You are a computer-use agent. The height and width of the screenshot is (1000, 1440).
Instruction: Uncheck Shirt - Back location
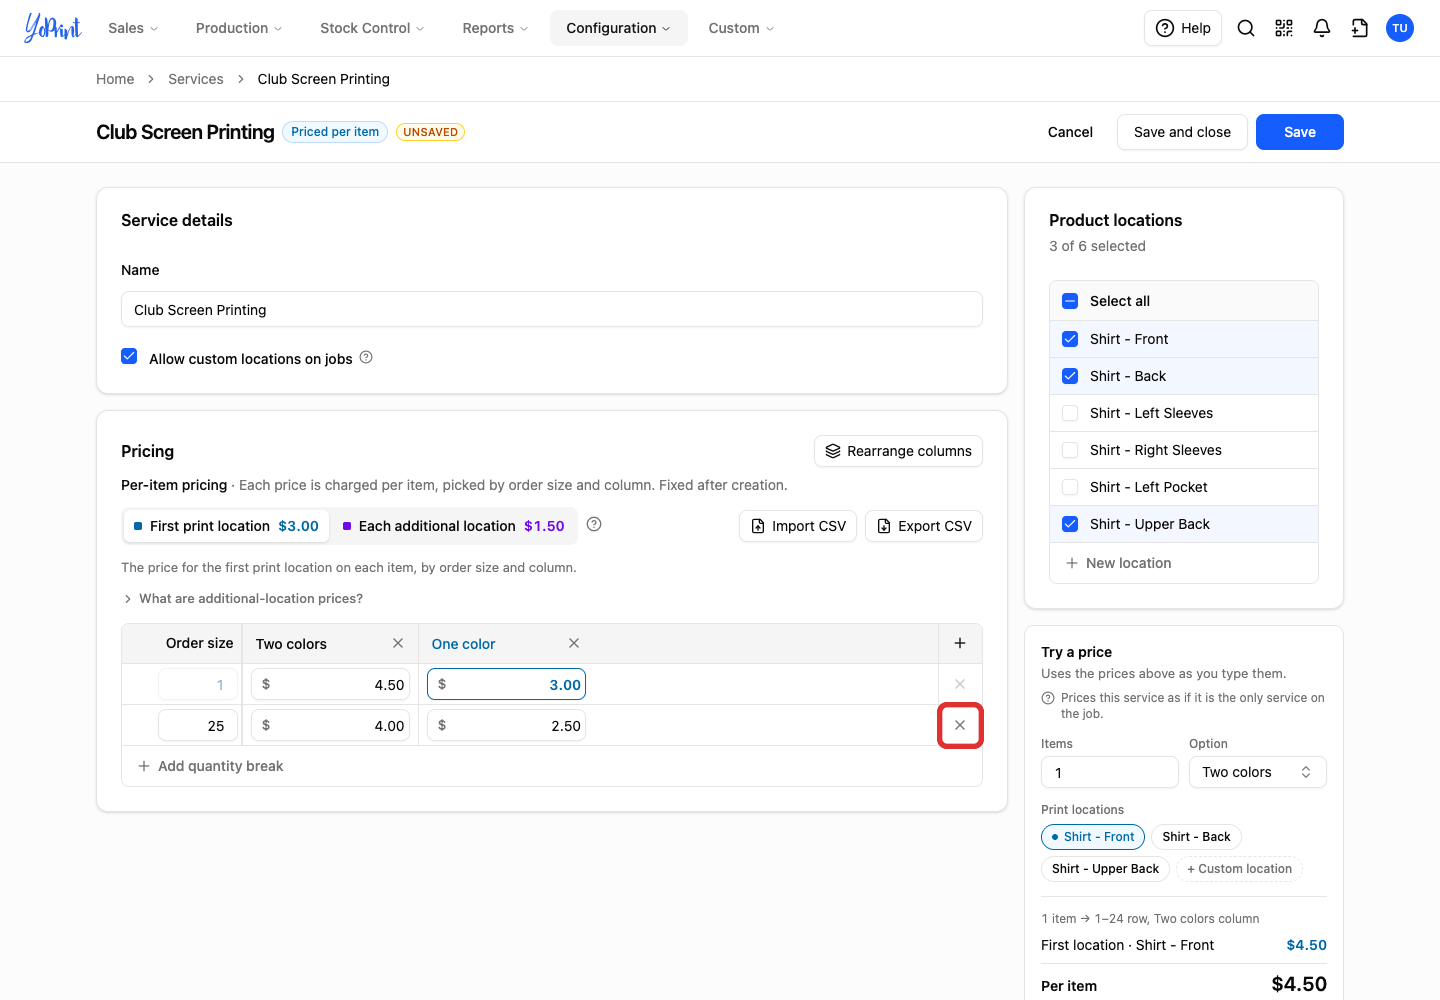coord(1070,376)
